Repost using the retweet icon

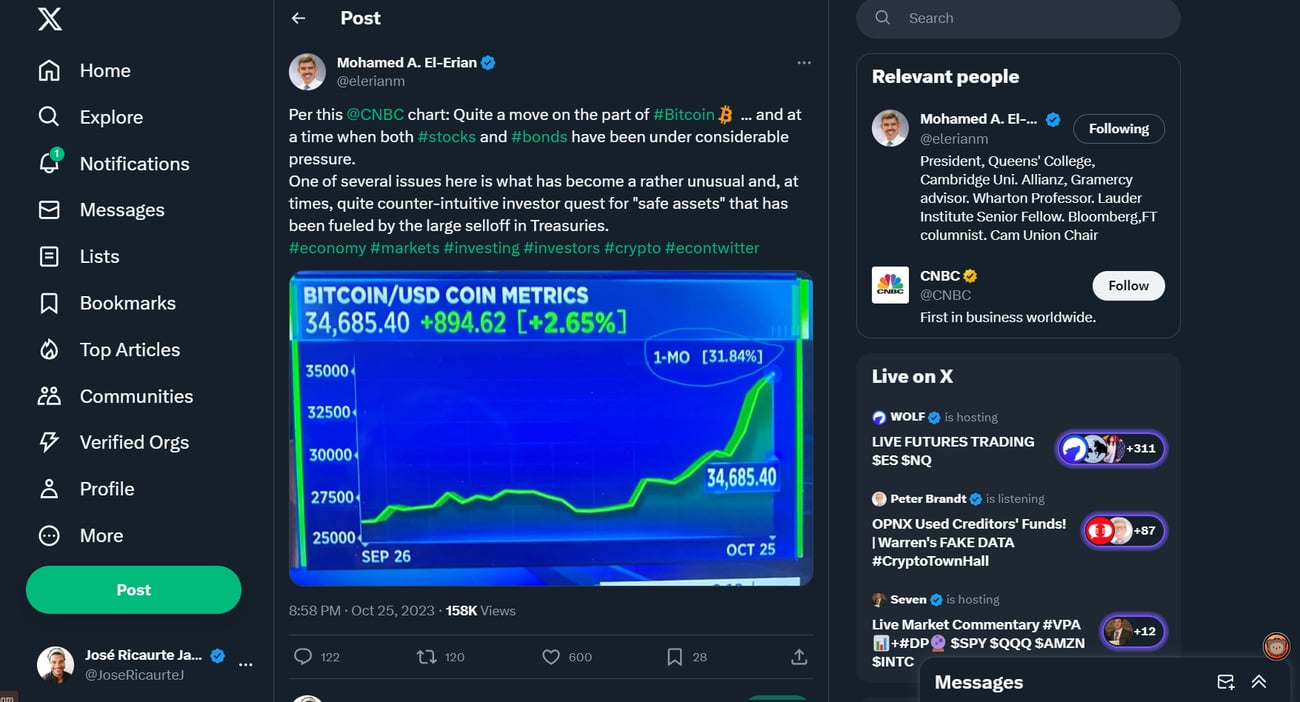[x=426, y=657]
